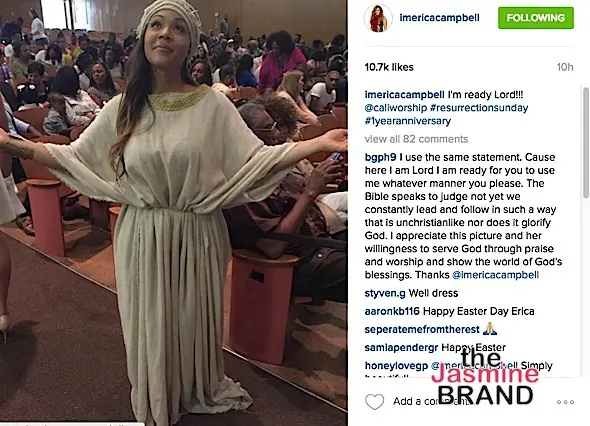This screenshot has width=590, height=426.
Task: Open the three-dot more options menu
Action: [x=565, y=402]
